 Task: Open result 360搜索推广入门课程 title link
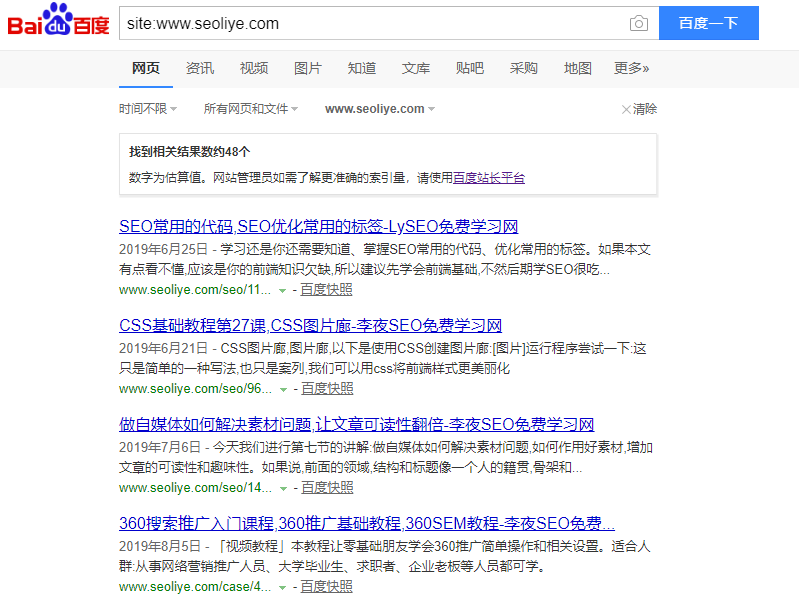[x=367, y=523]
